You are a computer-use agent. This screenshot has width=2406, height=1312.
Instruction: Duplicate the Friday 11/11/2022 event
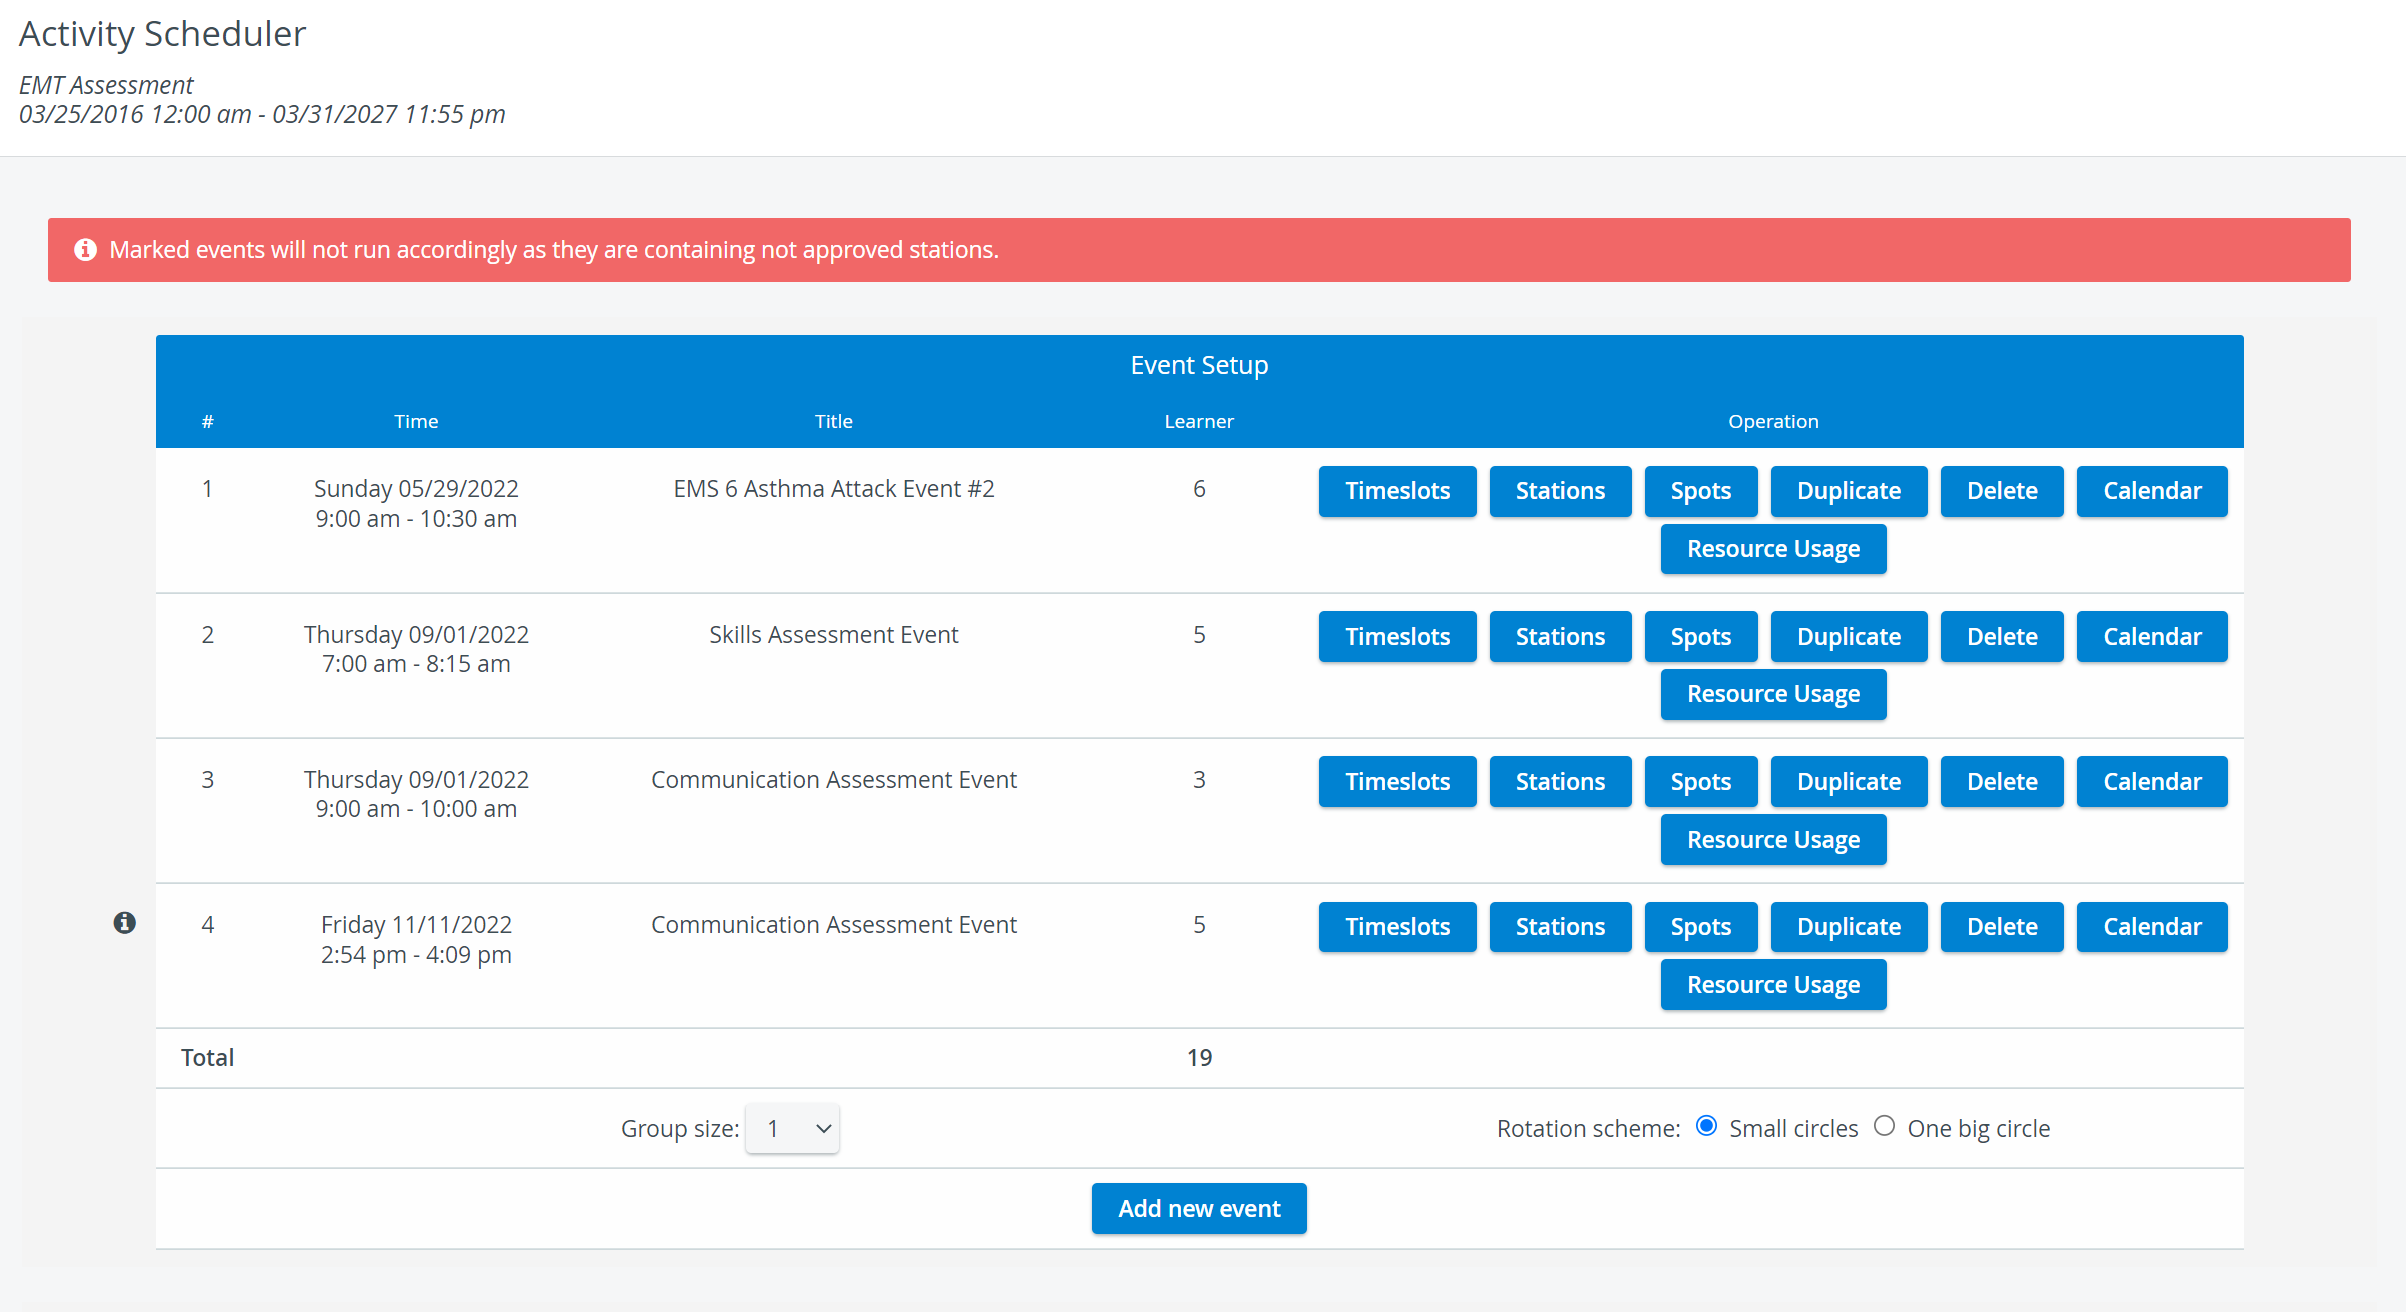point(1849,927)
